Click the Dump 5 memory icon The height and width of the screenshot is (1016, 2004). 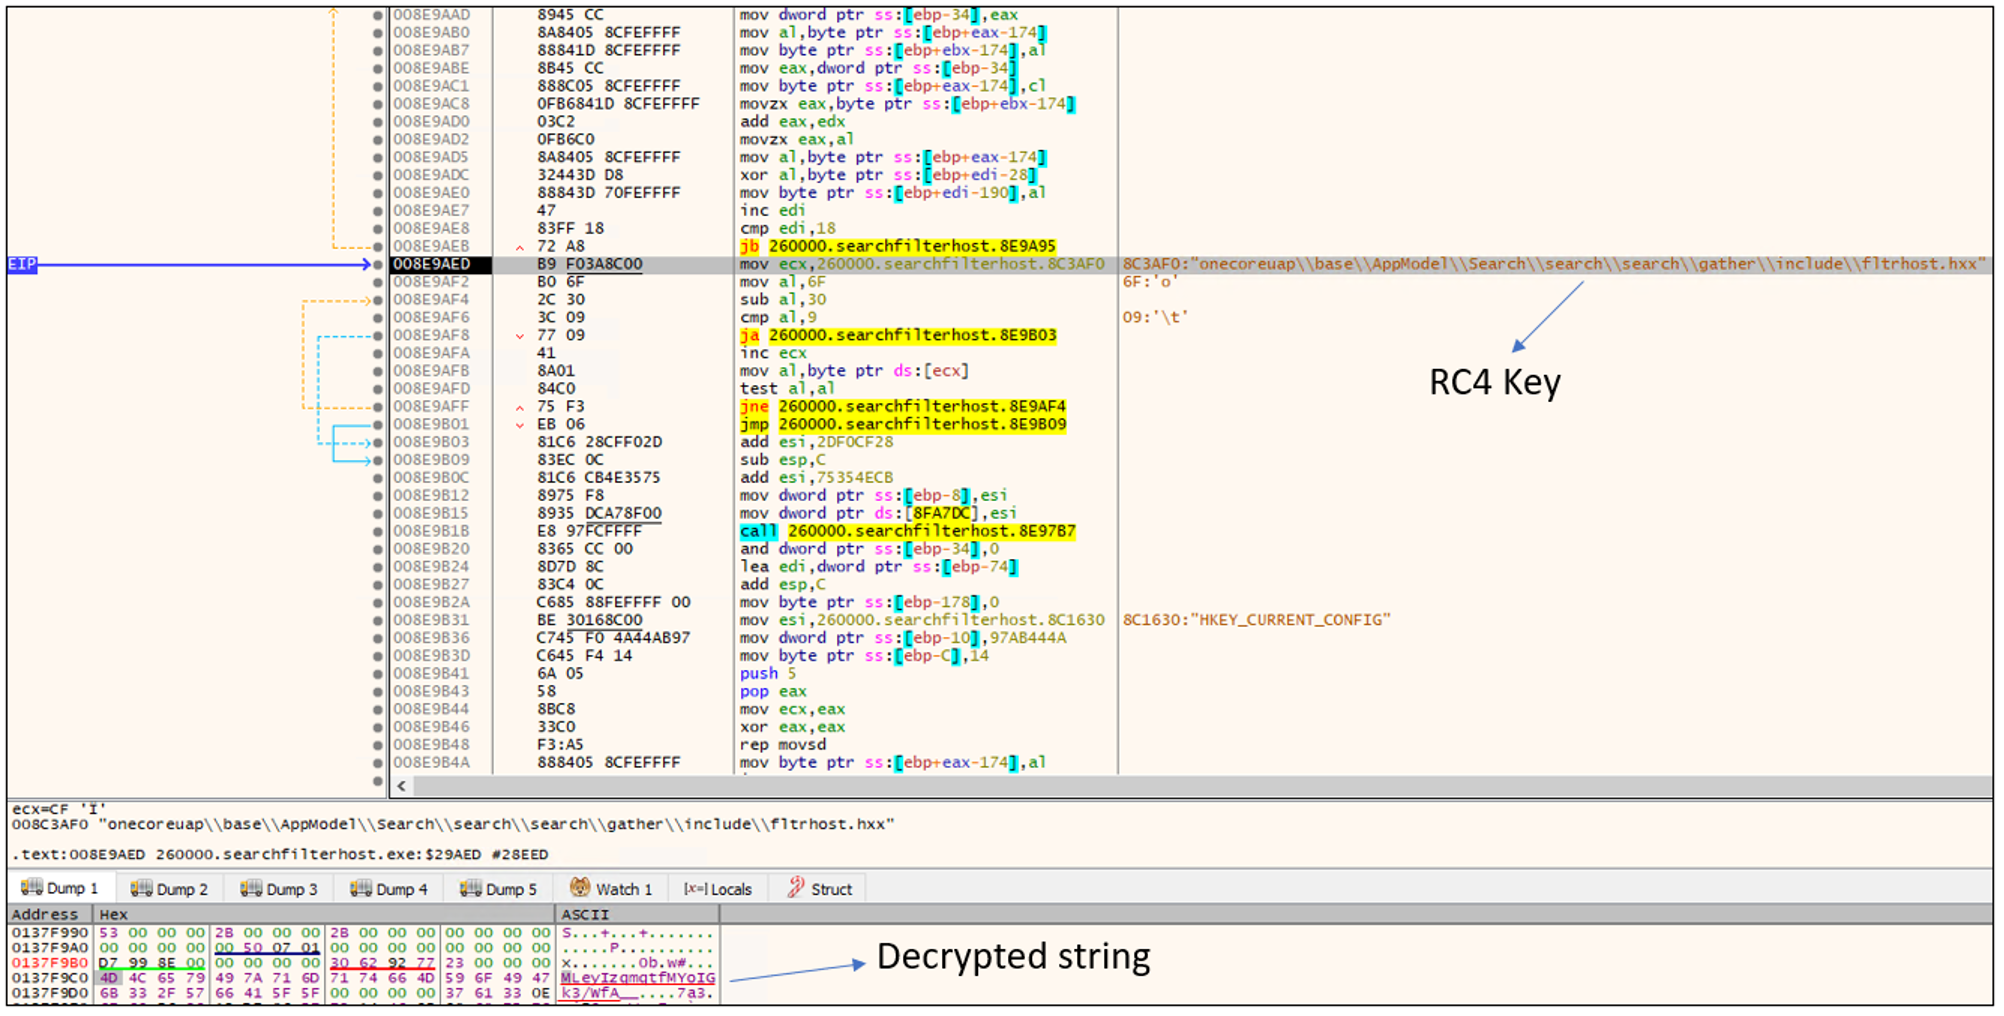pyautogui.click(x=470, y=888)
